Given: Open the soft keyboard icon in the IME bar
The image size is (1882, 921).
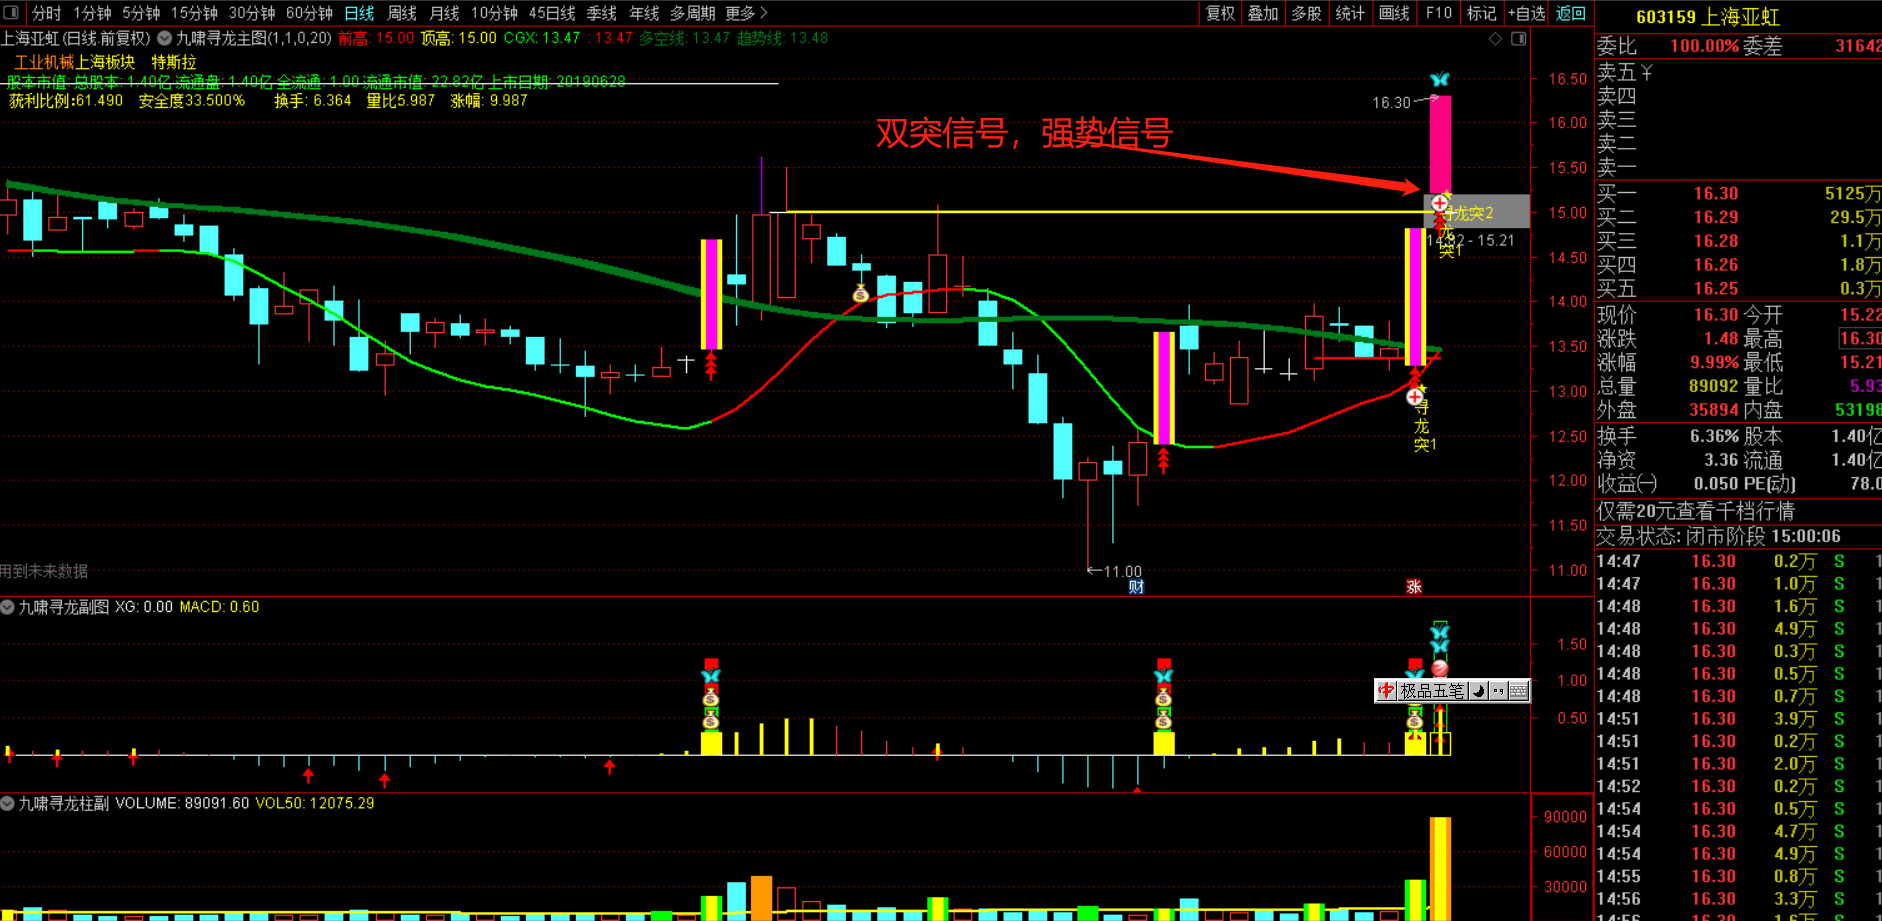Looking at the screenshot, I should 1518,691.
